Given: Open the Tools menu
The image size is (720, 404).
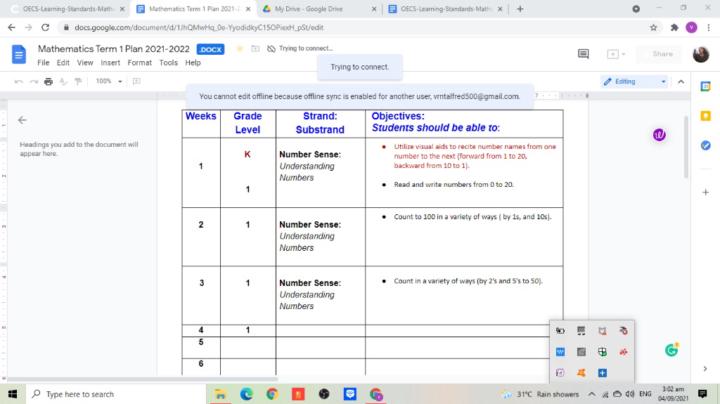Looking at the screenshot, I should pyautogui.click(x=169, y=63).
